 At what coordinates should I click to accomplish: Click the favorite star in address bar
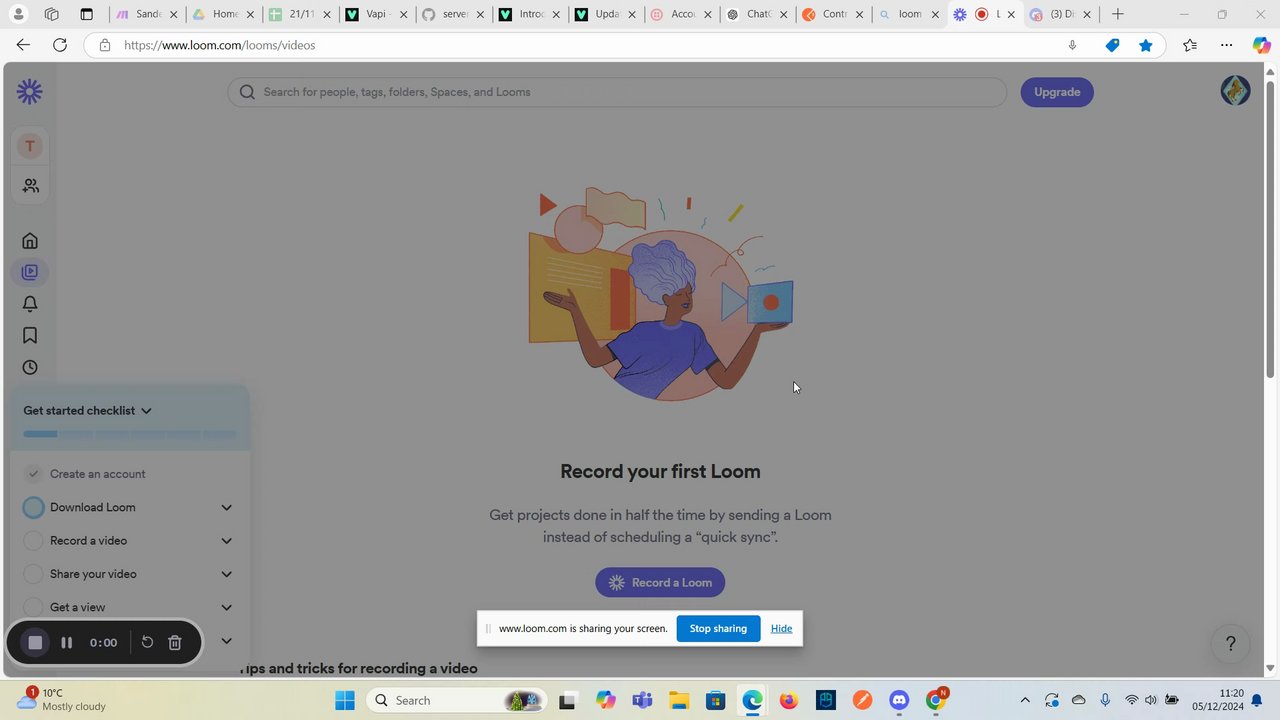[1146, 45]
